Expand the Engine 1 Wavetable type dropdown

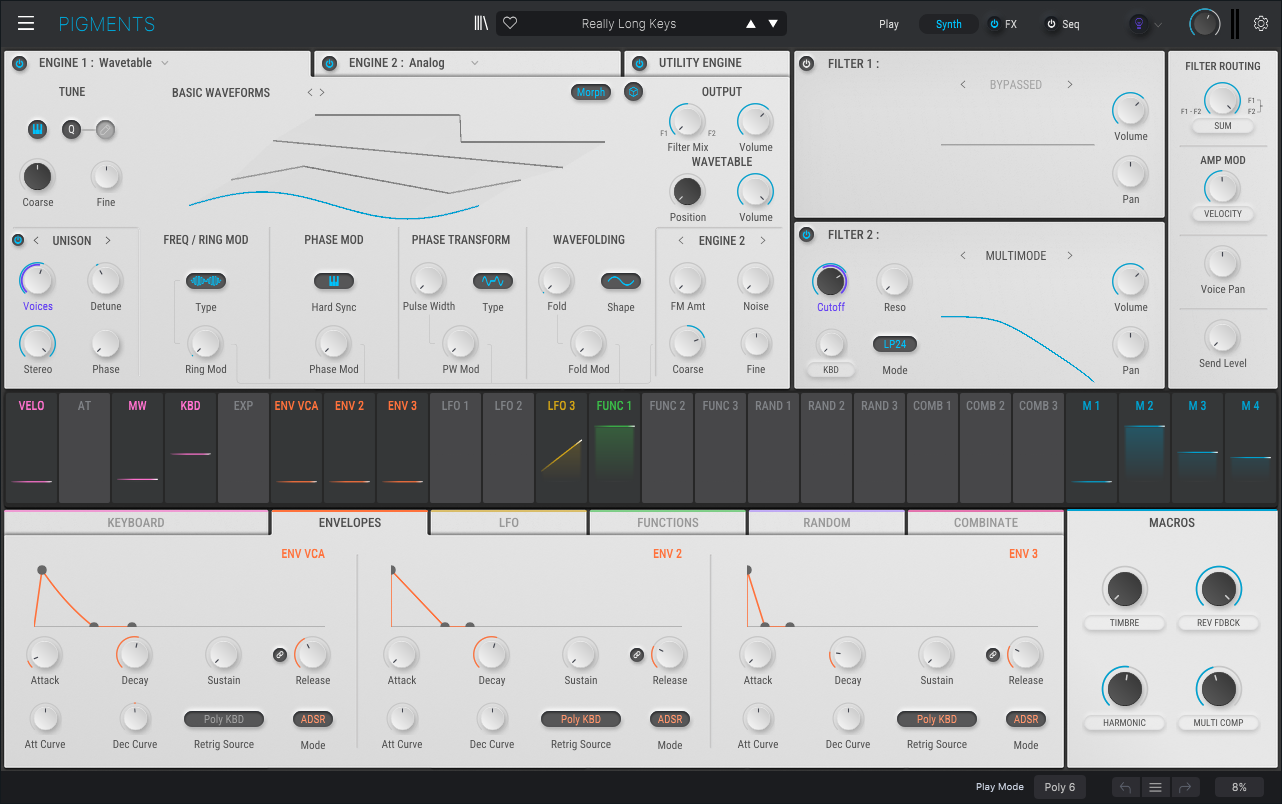tap(165, 63)
